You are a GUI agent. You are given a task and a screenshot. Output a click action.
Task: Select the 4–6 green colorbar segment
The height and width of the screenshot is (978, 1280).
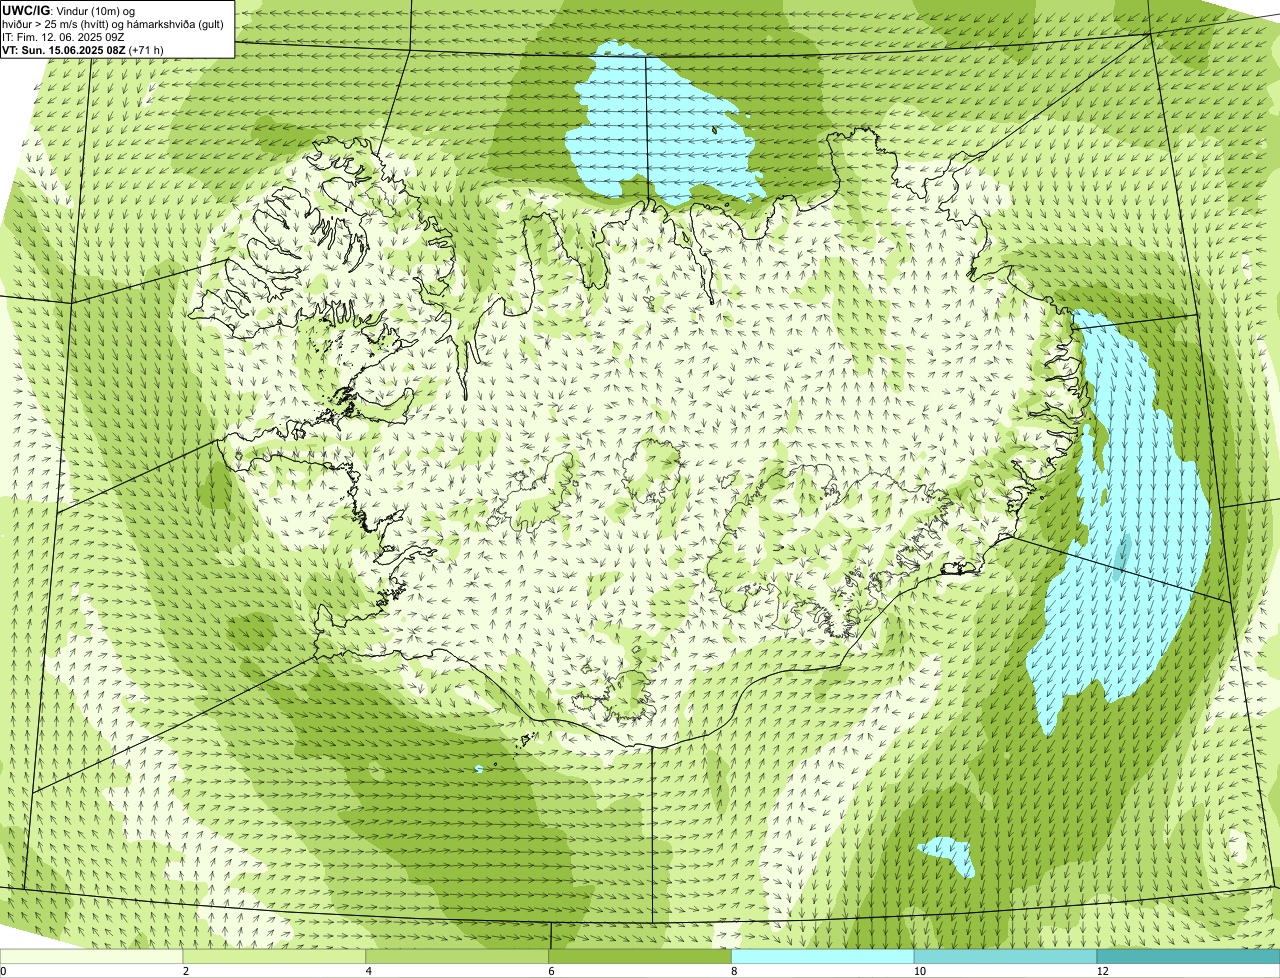coord(458,956)
